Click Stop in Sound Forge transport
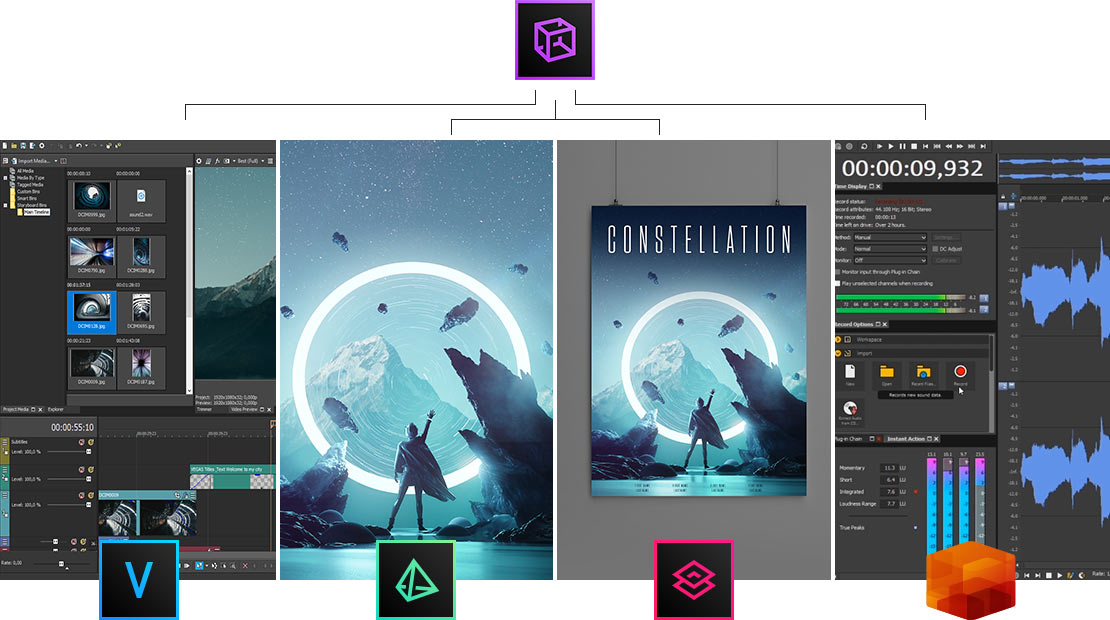The image size is (1110, 620). click(914, 147)
